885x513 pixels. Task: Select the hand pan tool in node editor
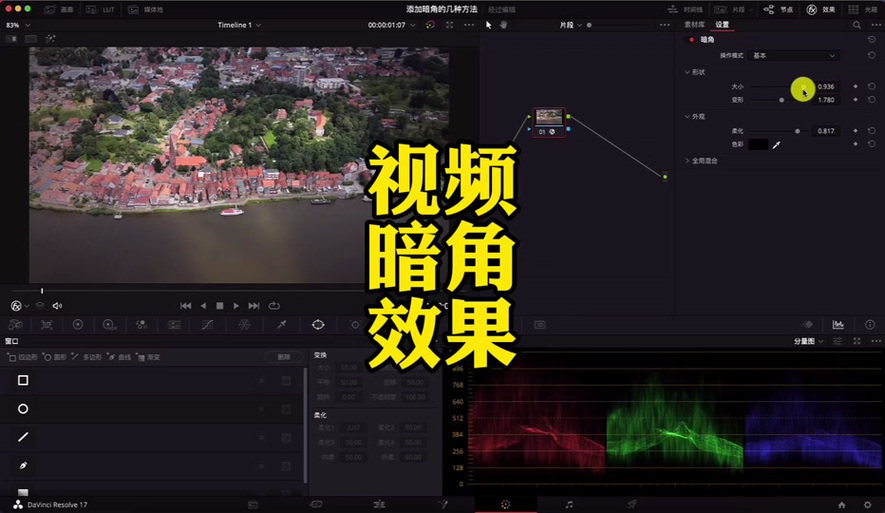[503, 25]
